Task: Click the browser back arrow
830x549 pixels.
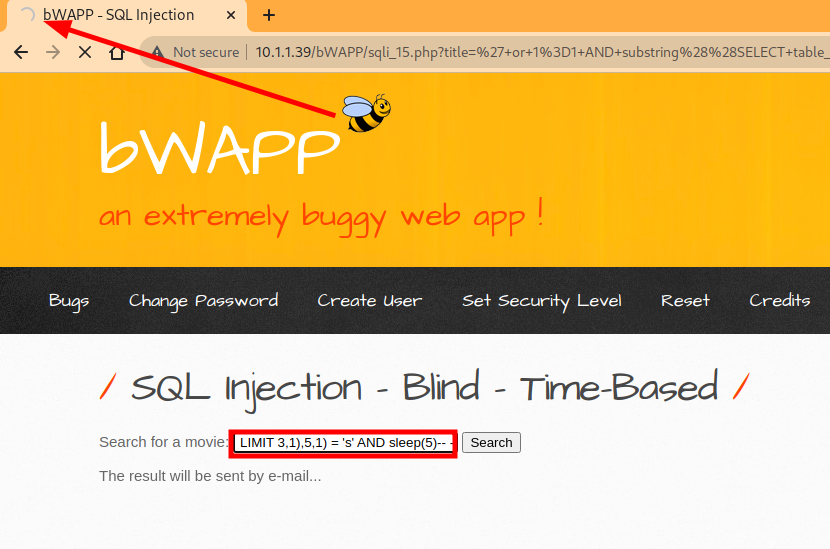Action: coord(21,52)
